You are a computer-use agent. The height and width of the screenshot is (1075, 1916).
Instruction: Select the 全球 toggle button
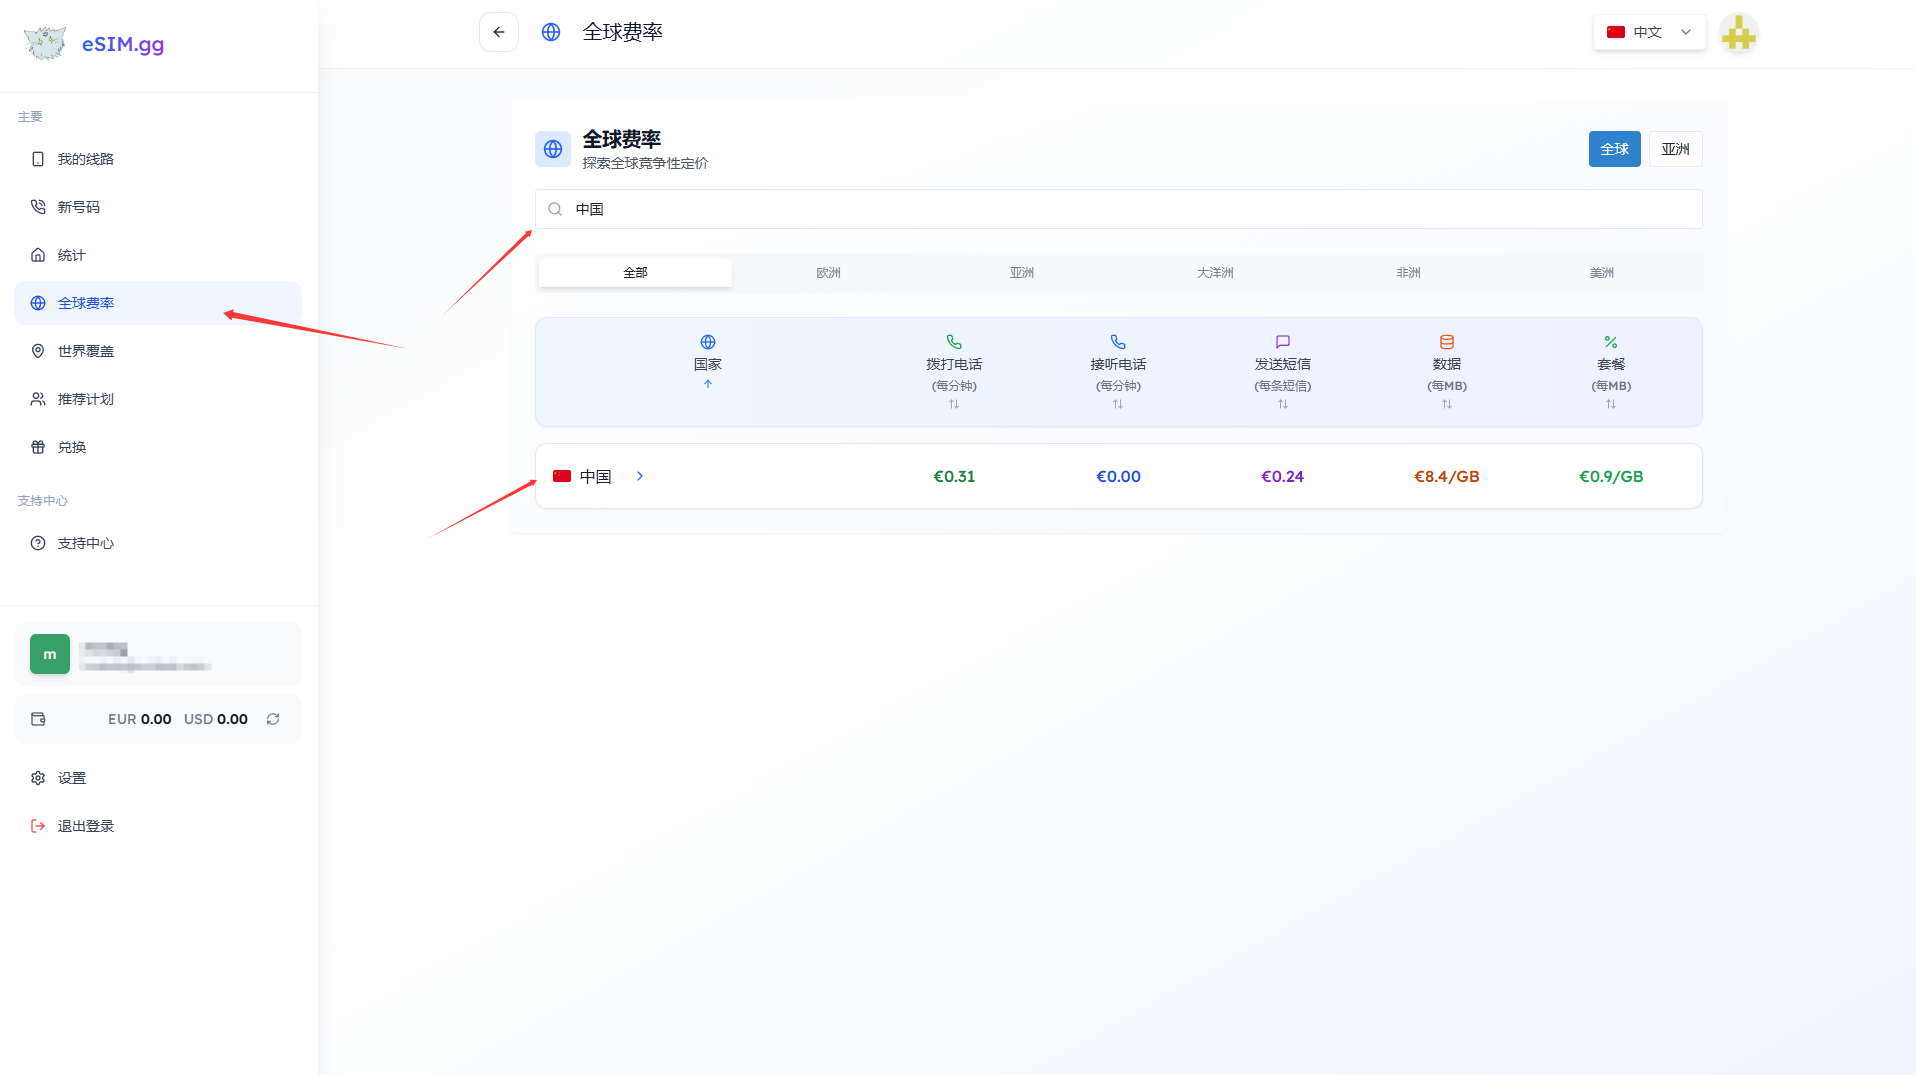pyautogui.click(x=1614, y=149)
